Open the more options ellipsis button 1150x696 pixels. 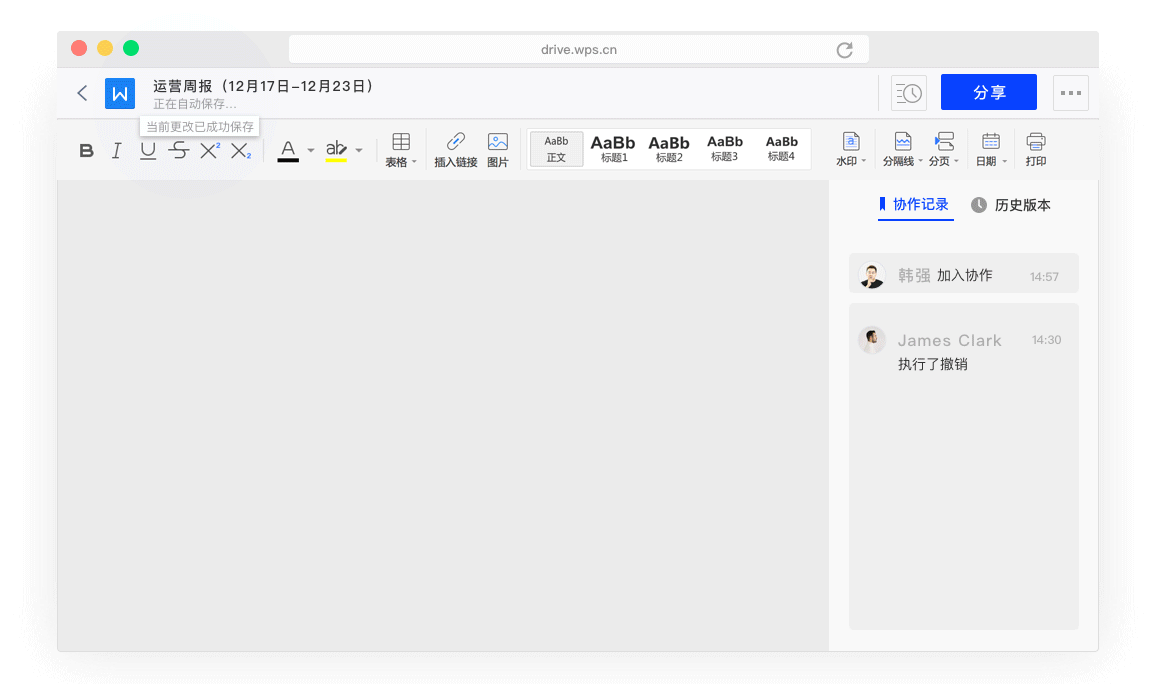(1071, 93)
